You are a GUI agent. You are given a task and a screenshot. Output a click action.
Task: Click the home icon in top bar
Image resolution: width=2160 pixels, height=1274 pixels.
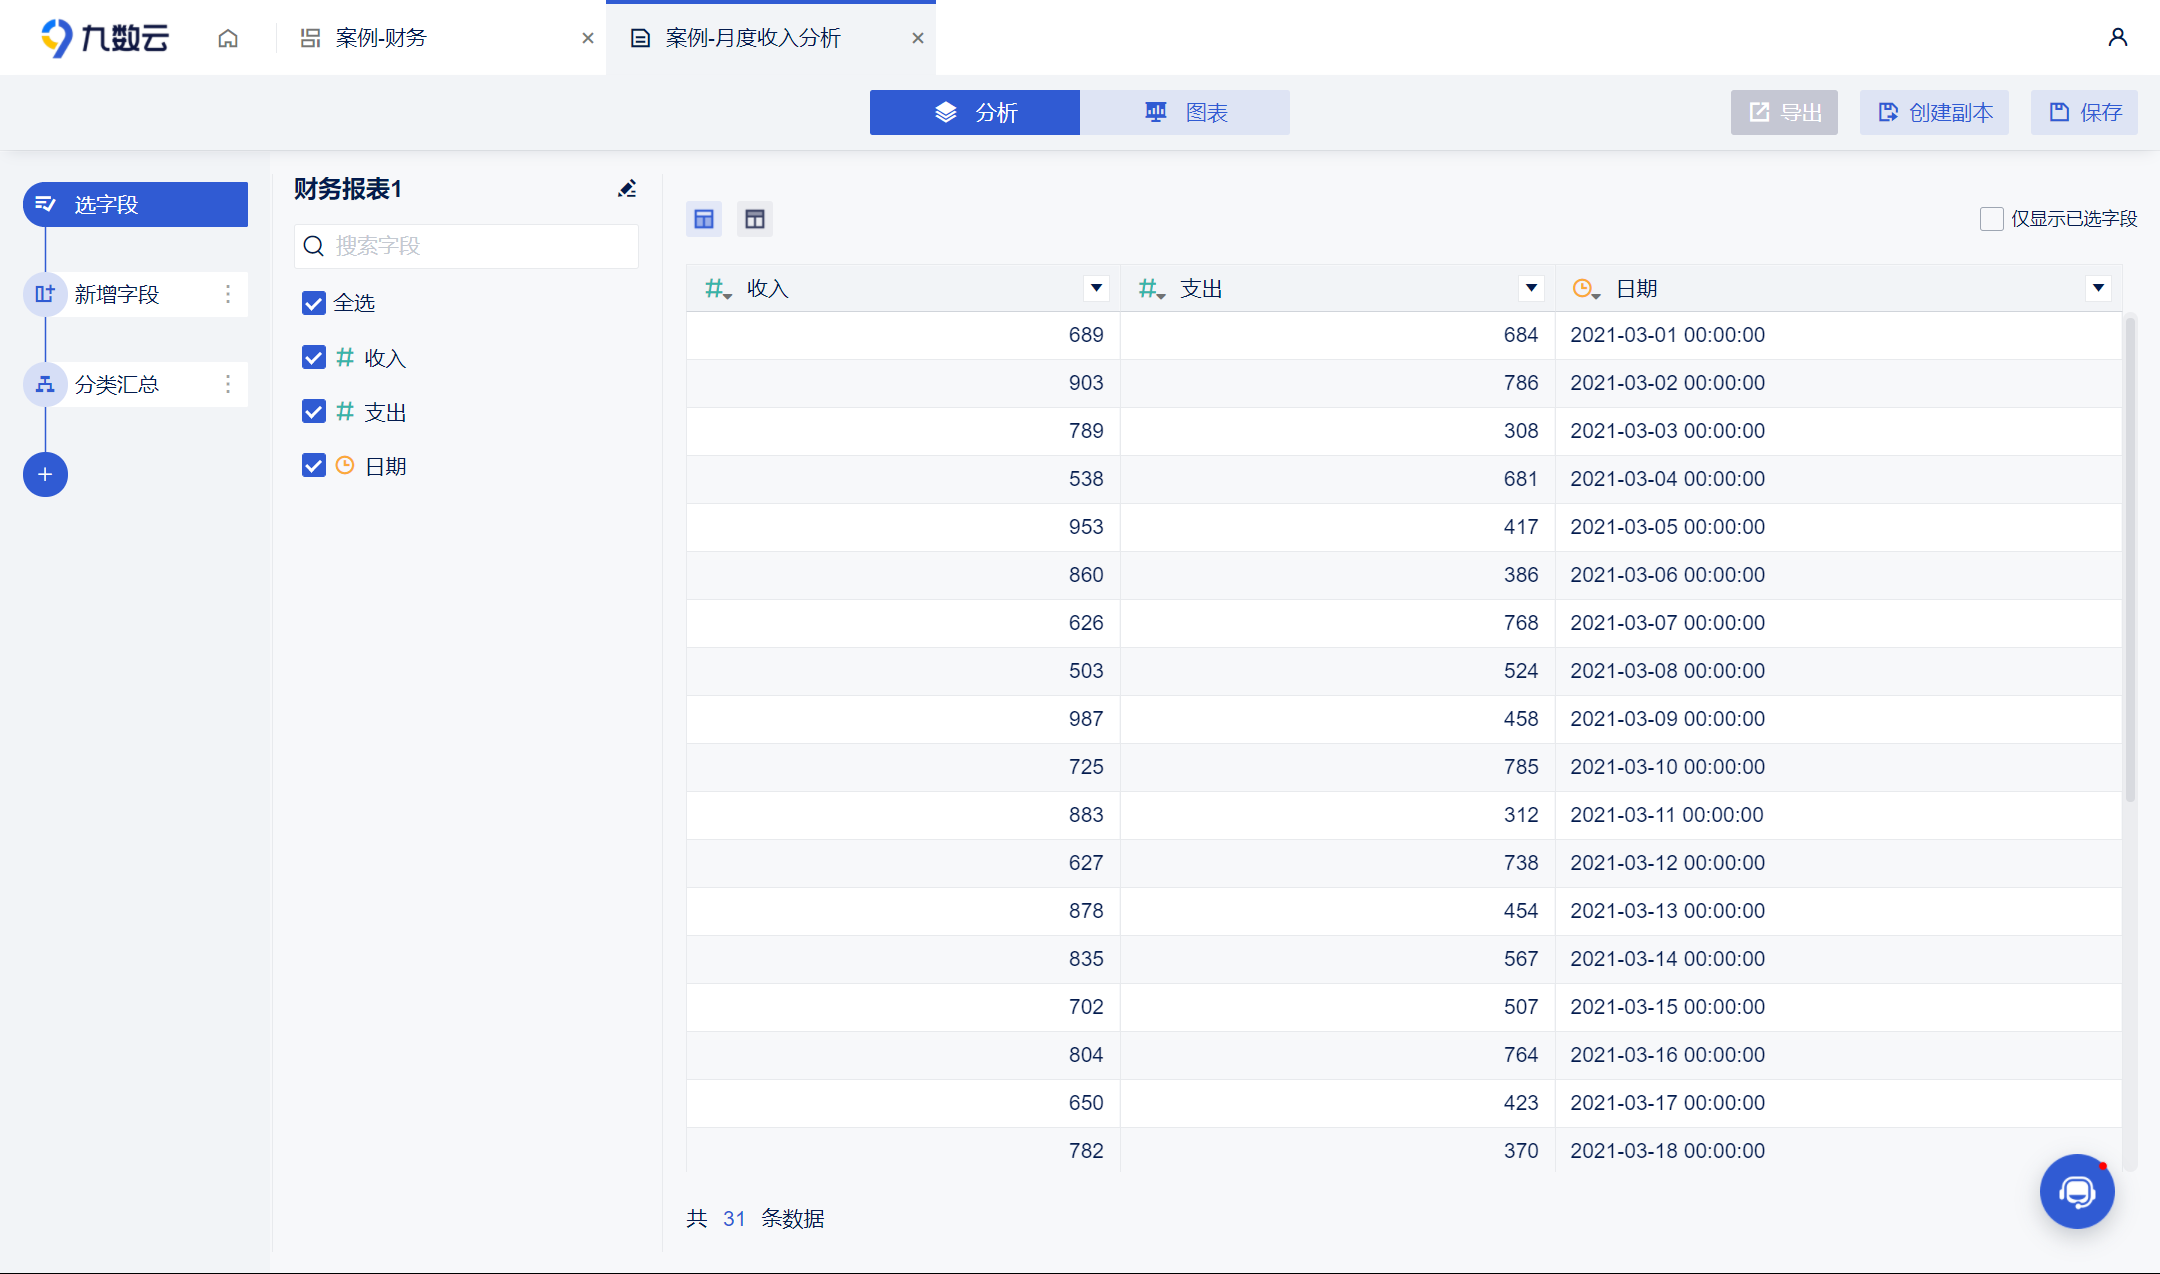coord(228,38)
